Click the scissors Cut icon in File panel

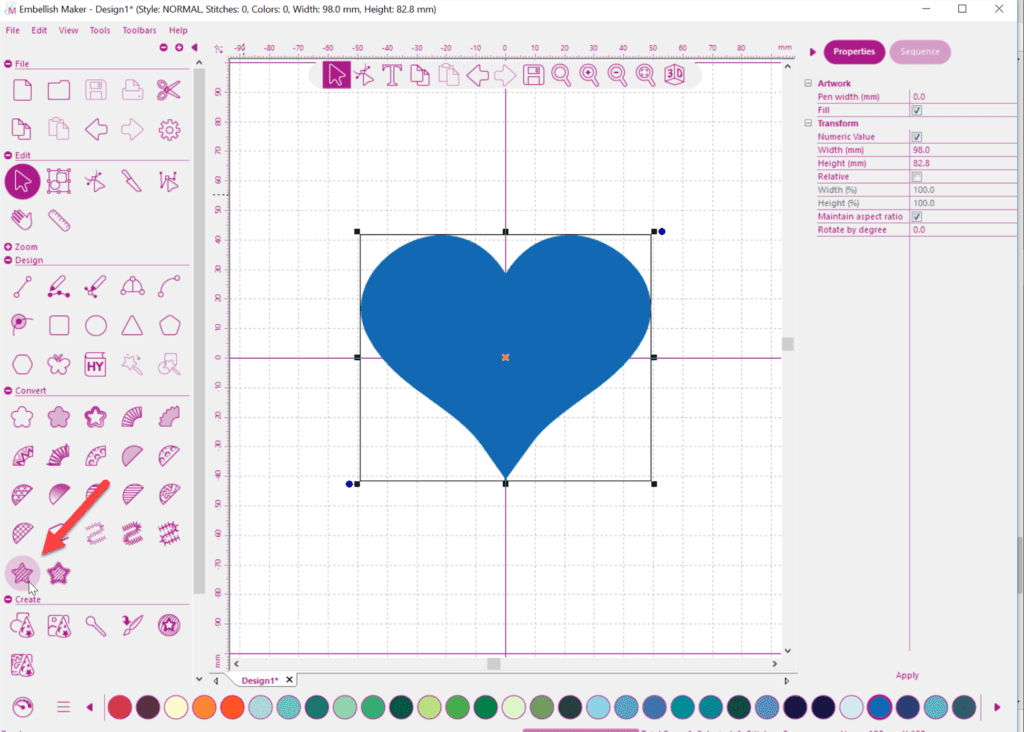coord(168,90)
